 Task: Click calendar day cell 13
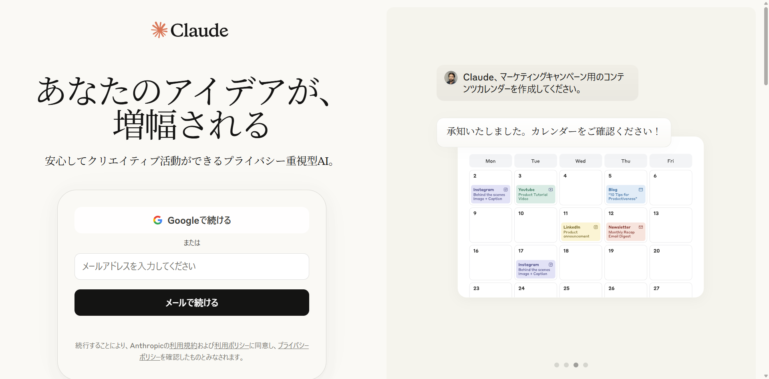pyautogui.click(x=670, y=225)
